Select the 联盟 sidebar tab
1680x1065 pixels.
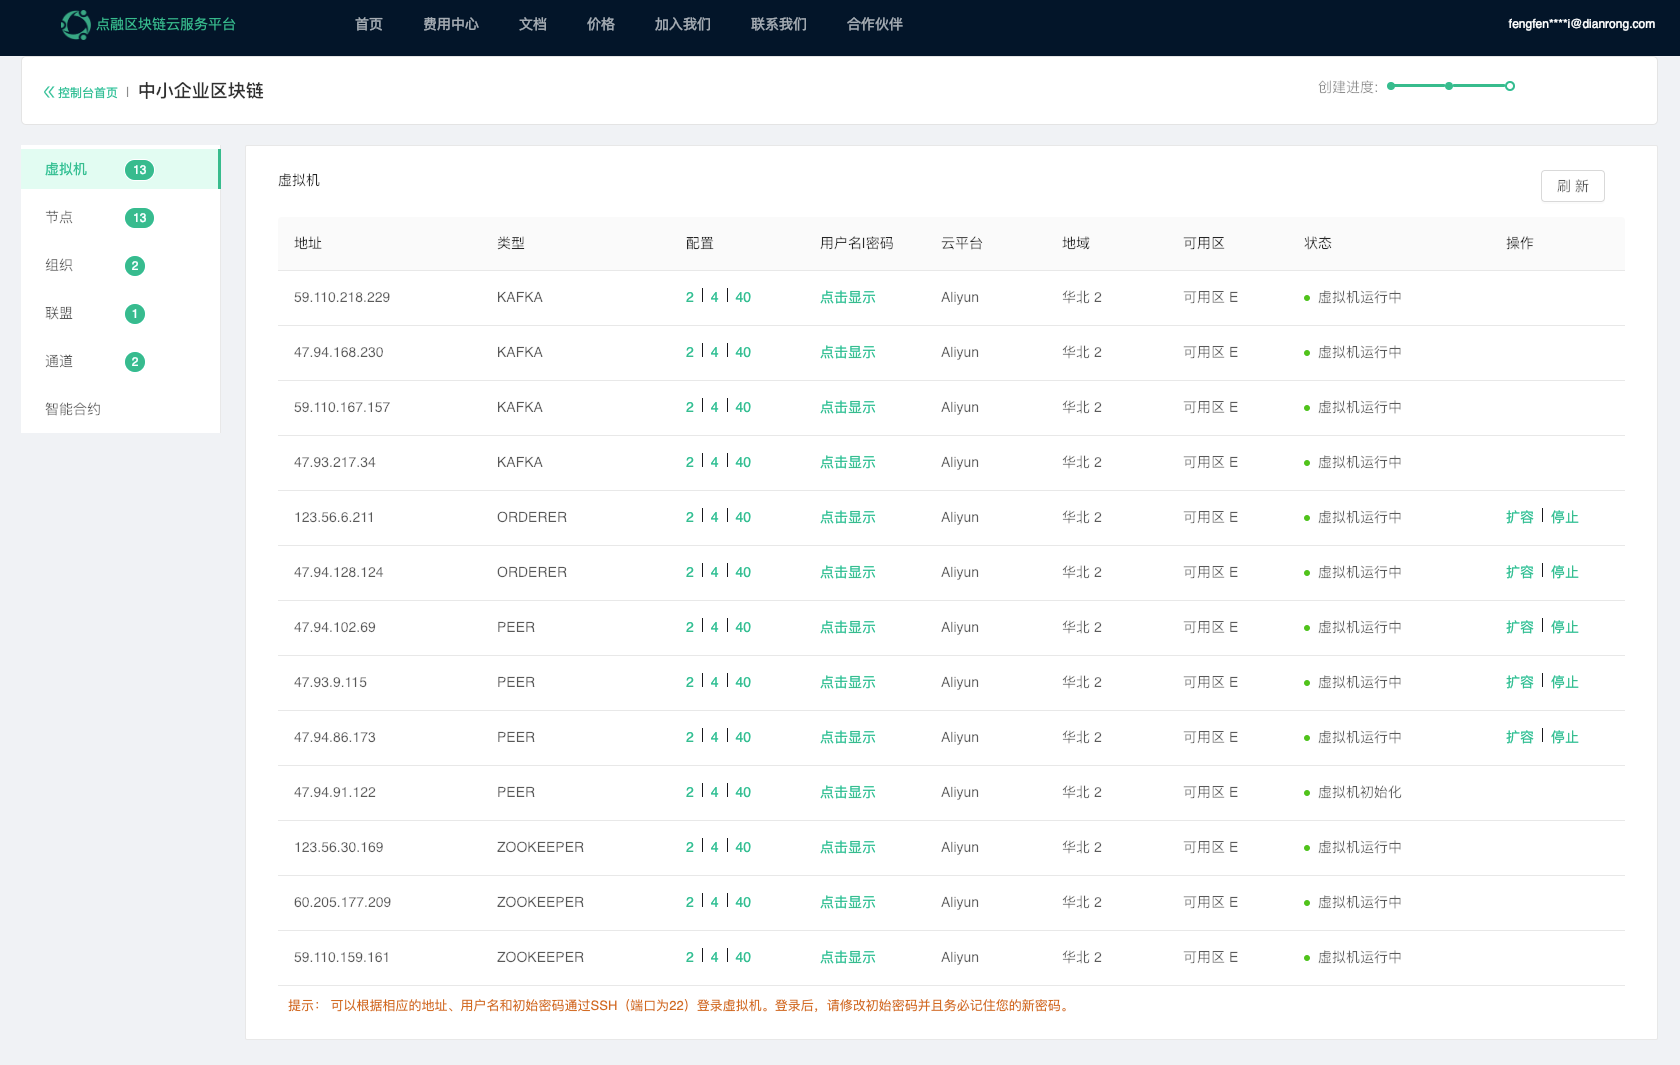[120, 313]
